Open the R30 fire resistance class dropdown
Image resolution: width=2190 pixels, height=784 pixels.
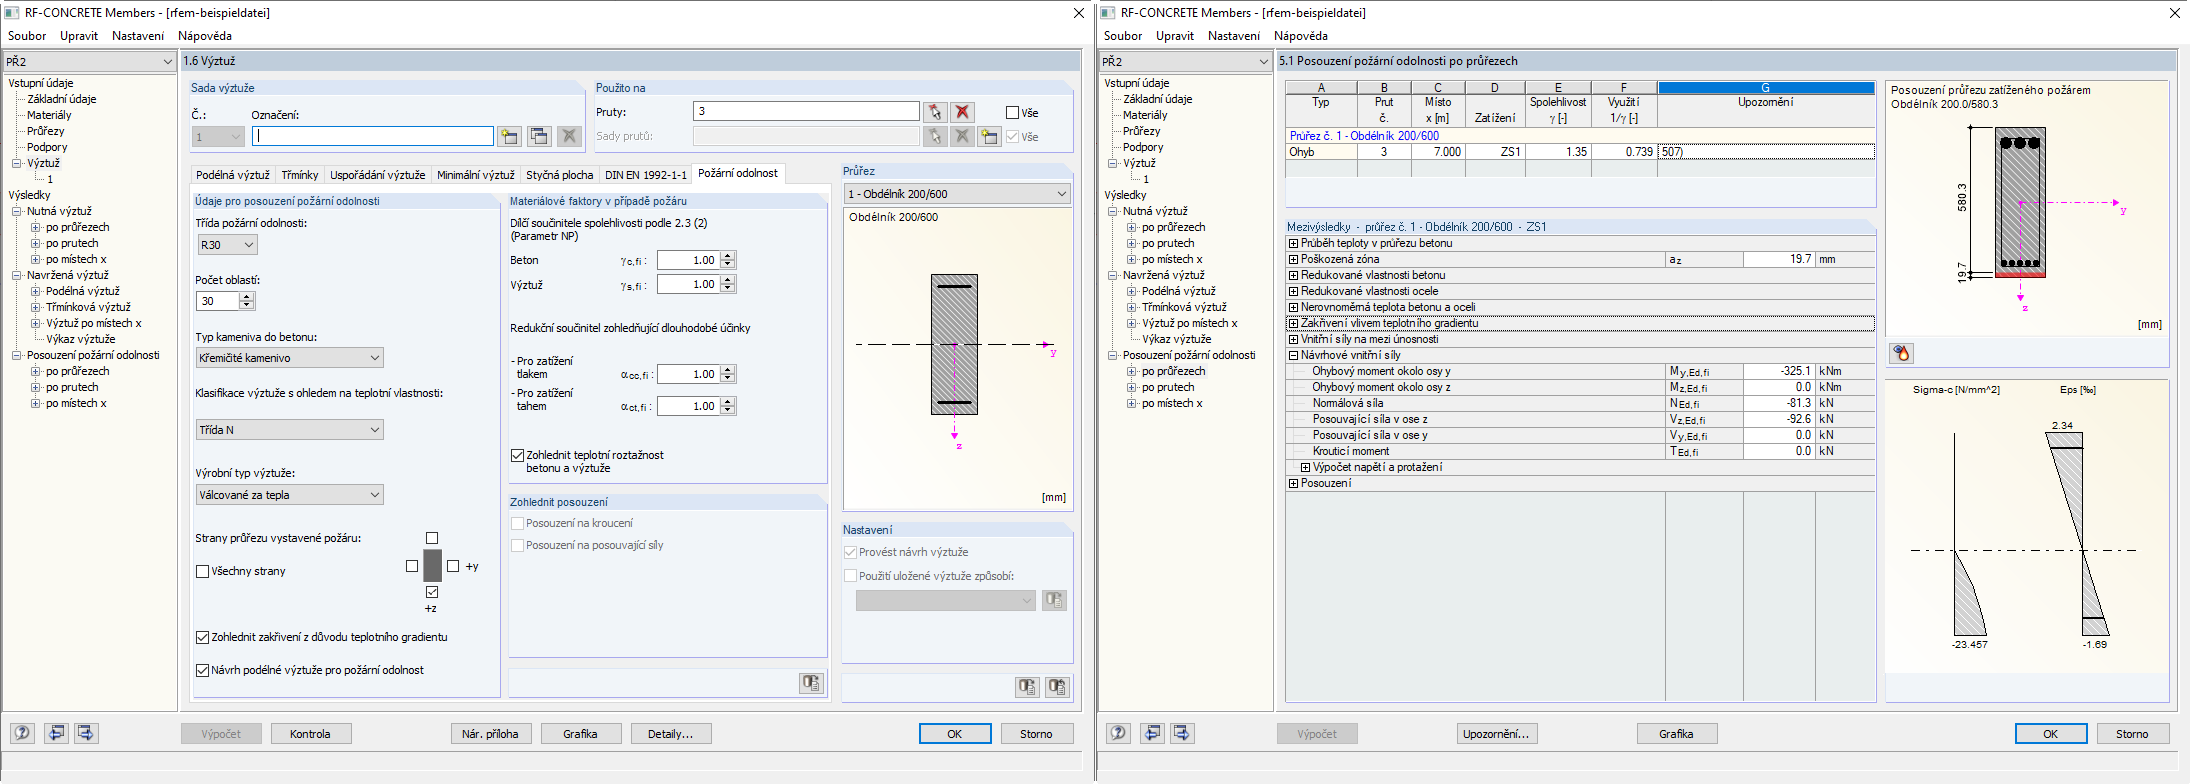point(227,245)
